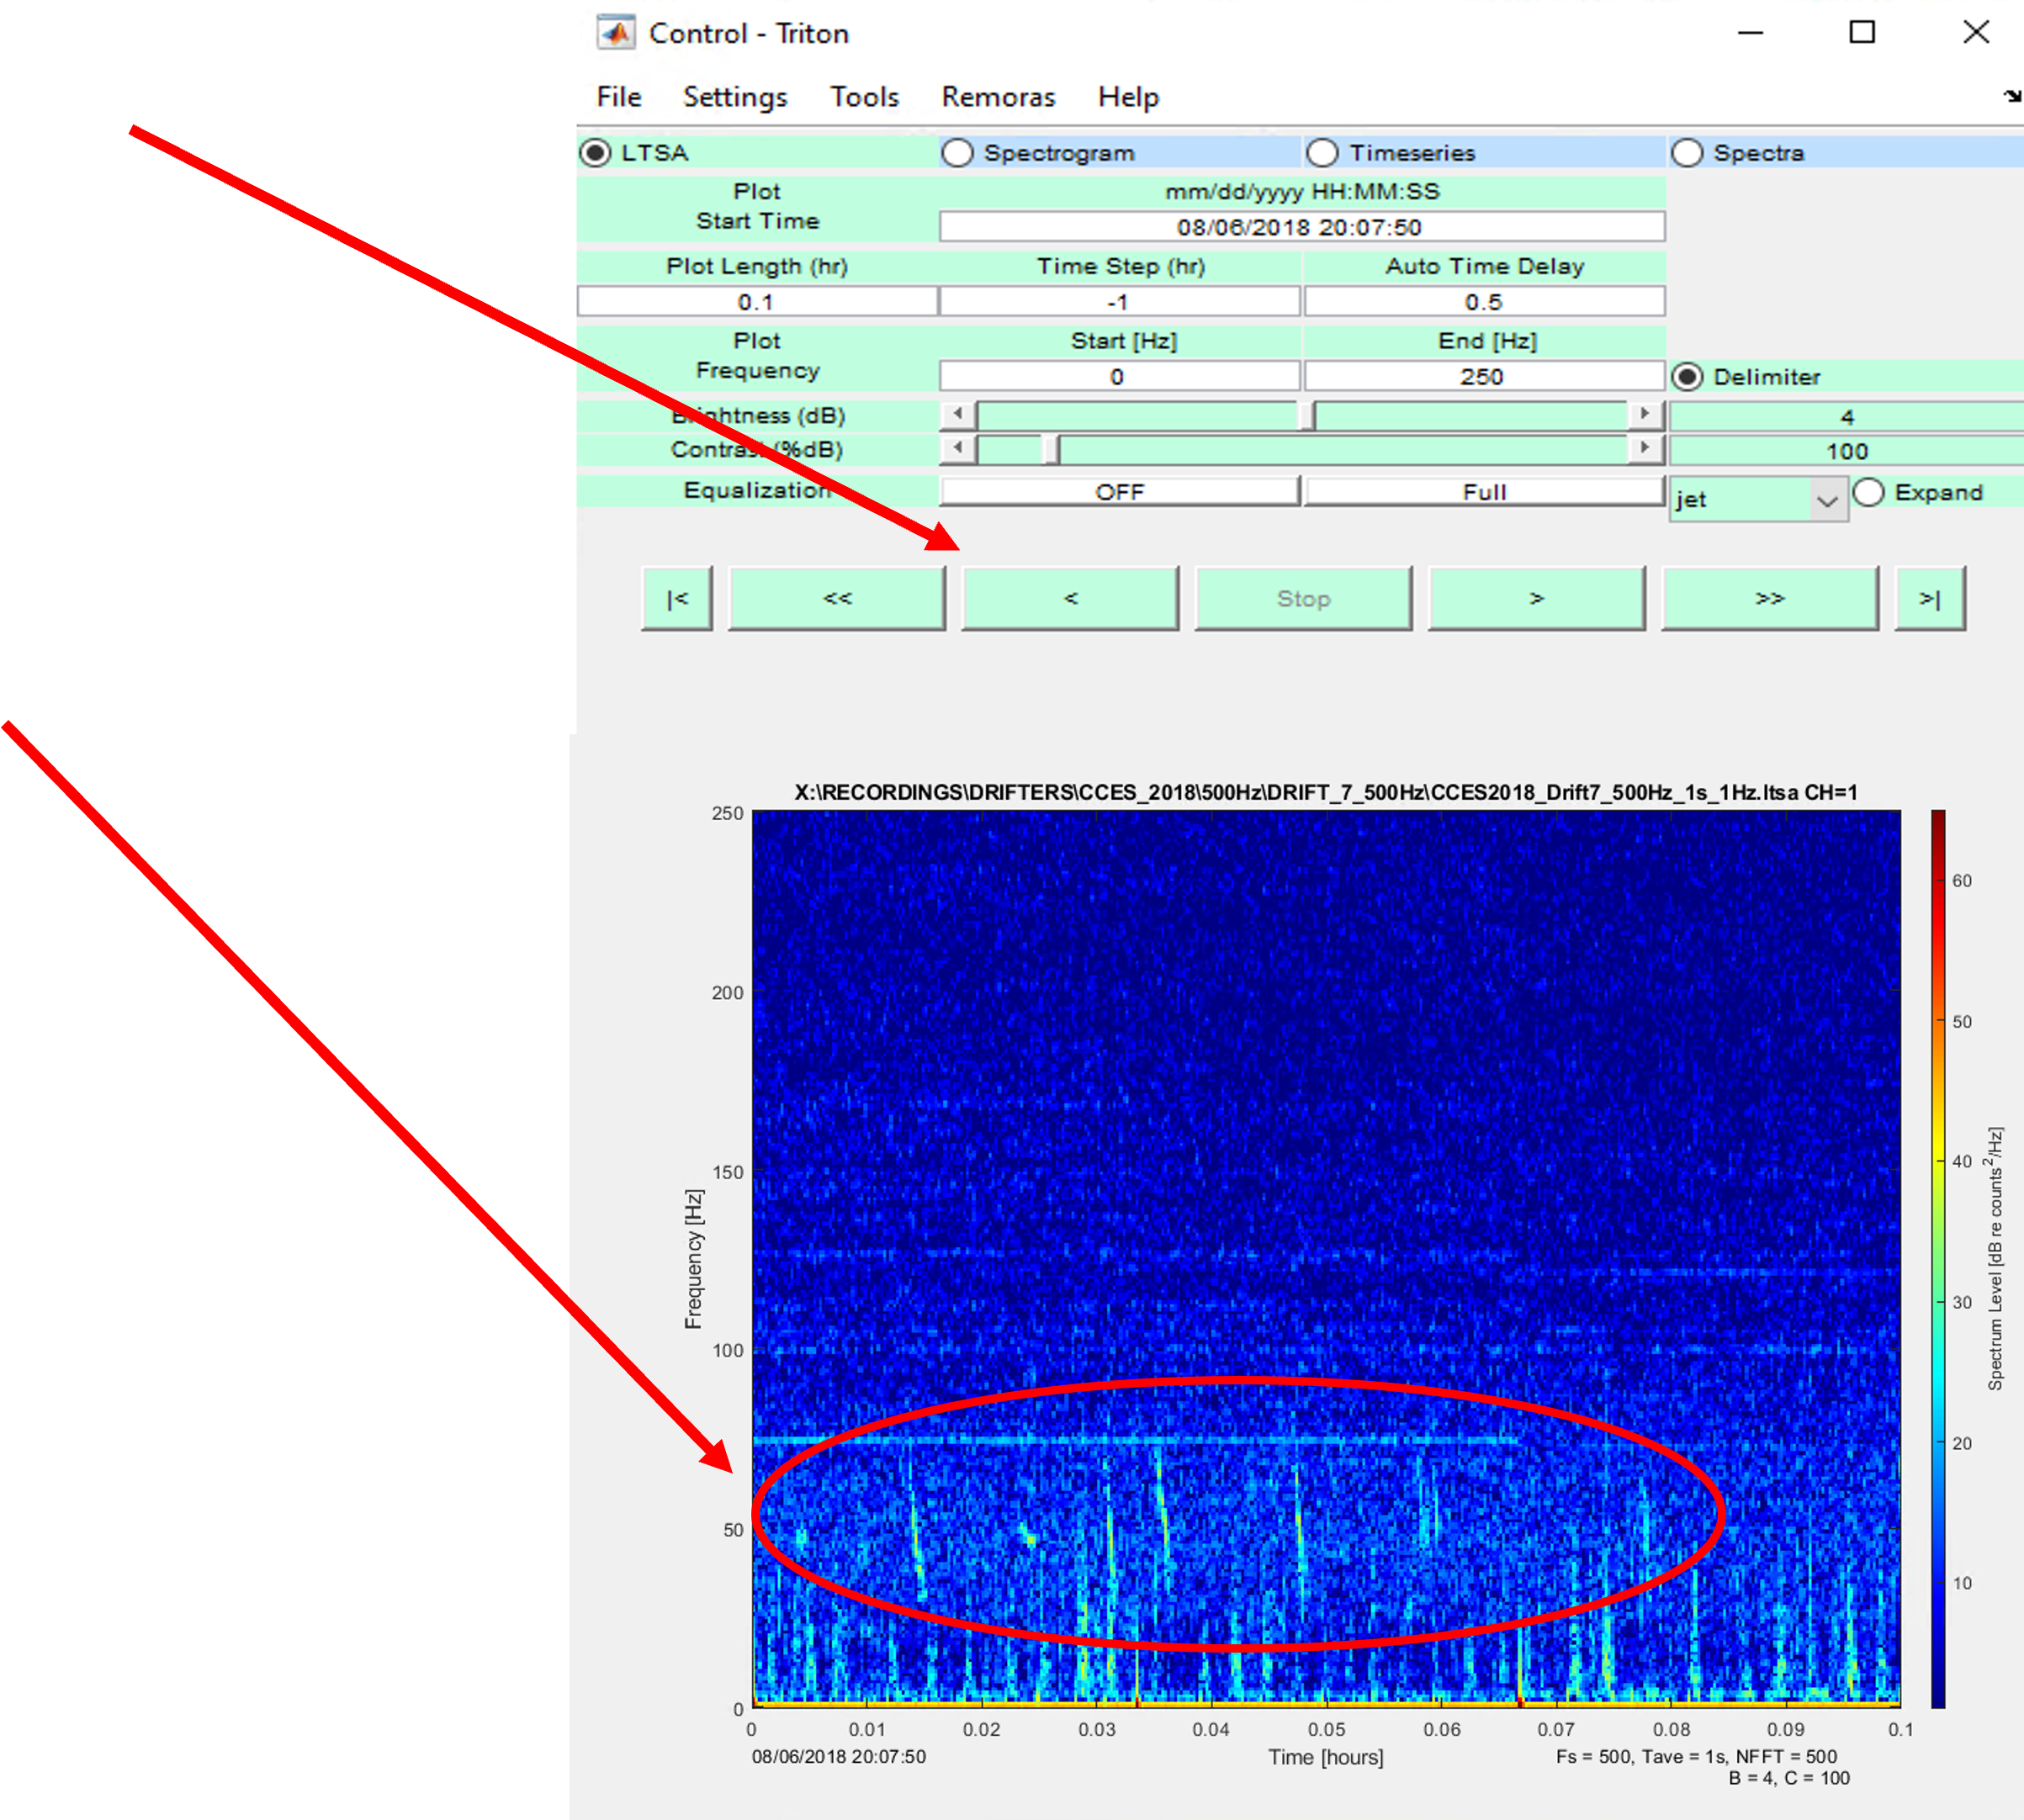The width and height of the screenshot is (2024, 1820).
Task: Select the Timeseries radio button
Action: 1322,153
